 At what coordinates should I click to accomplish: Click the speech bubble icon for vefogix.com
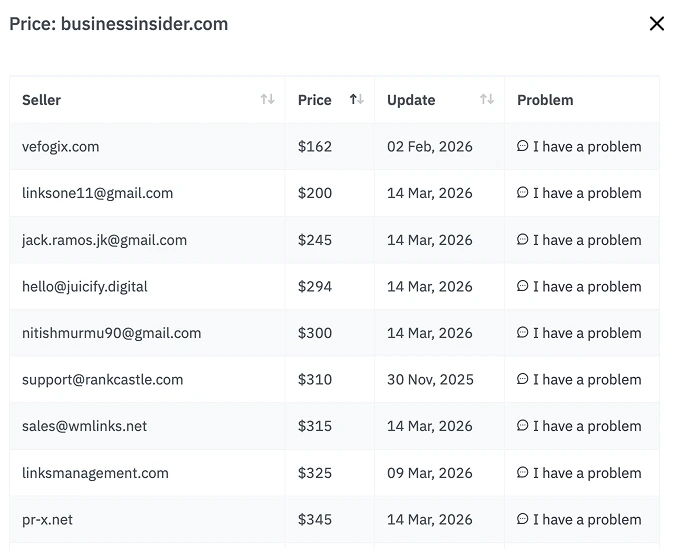pos(523,146)
